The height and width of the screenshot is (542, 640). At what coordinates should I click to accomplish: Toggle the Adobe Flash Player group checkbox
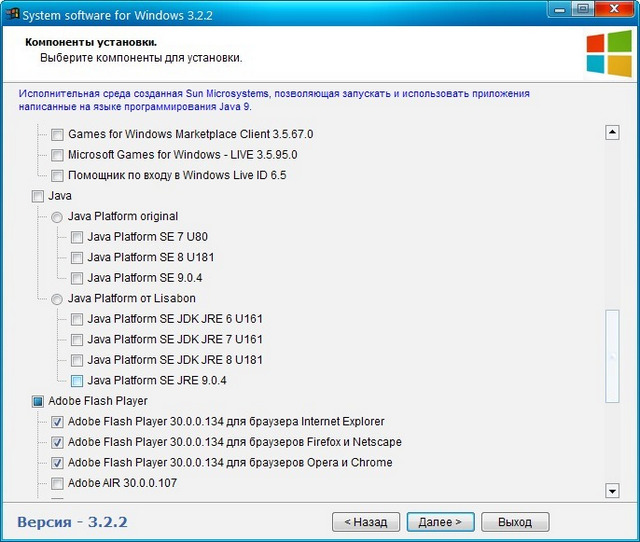(x=38, y=401)
